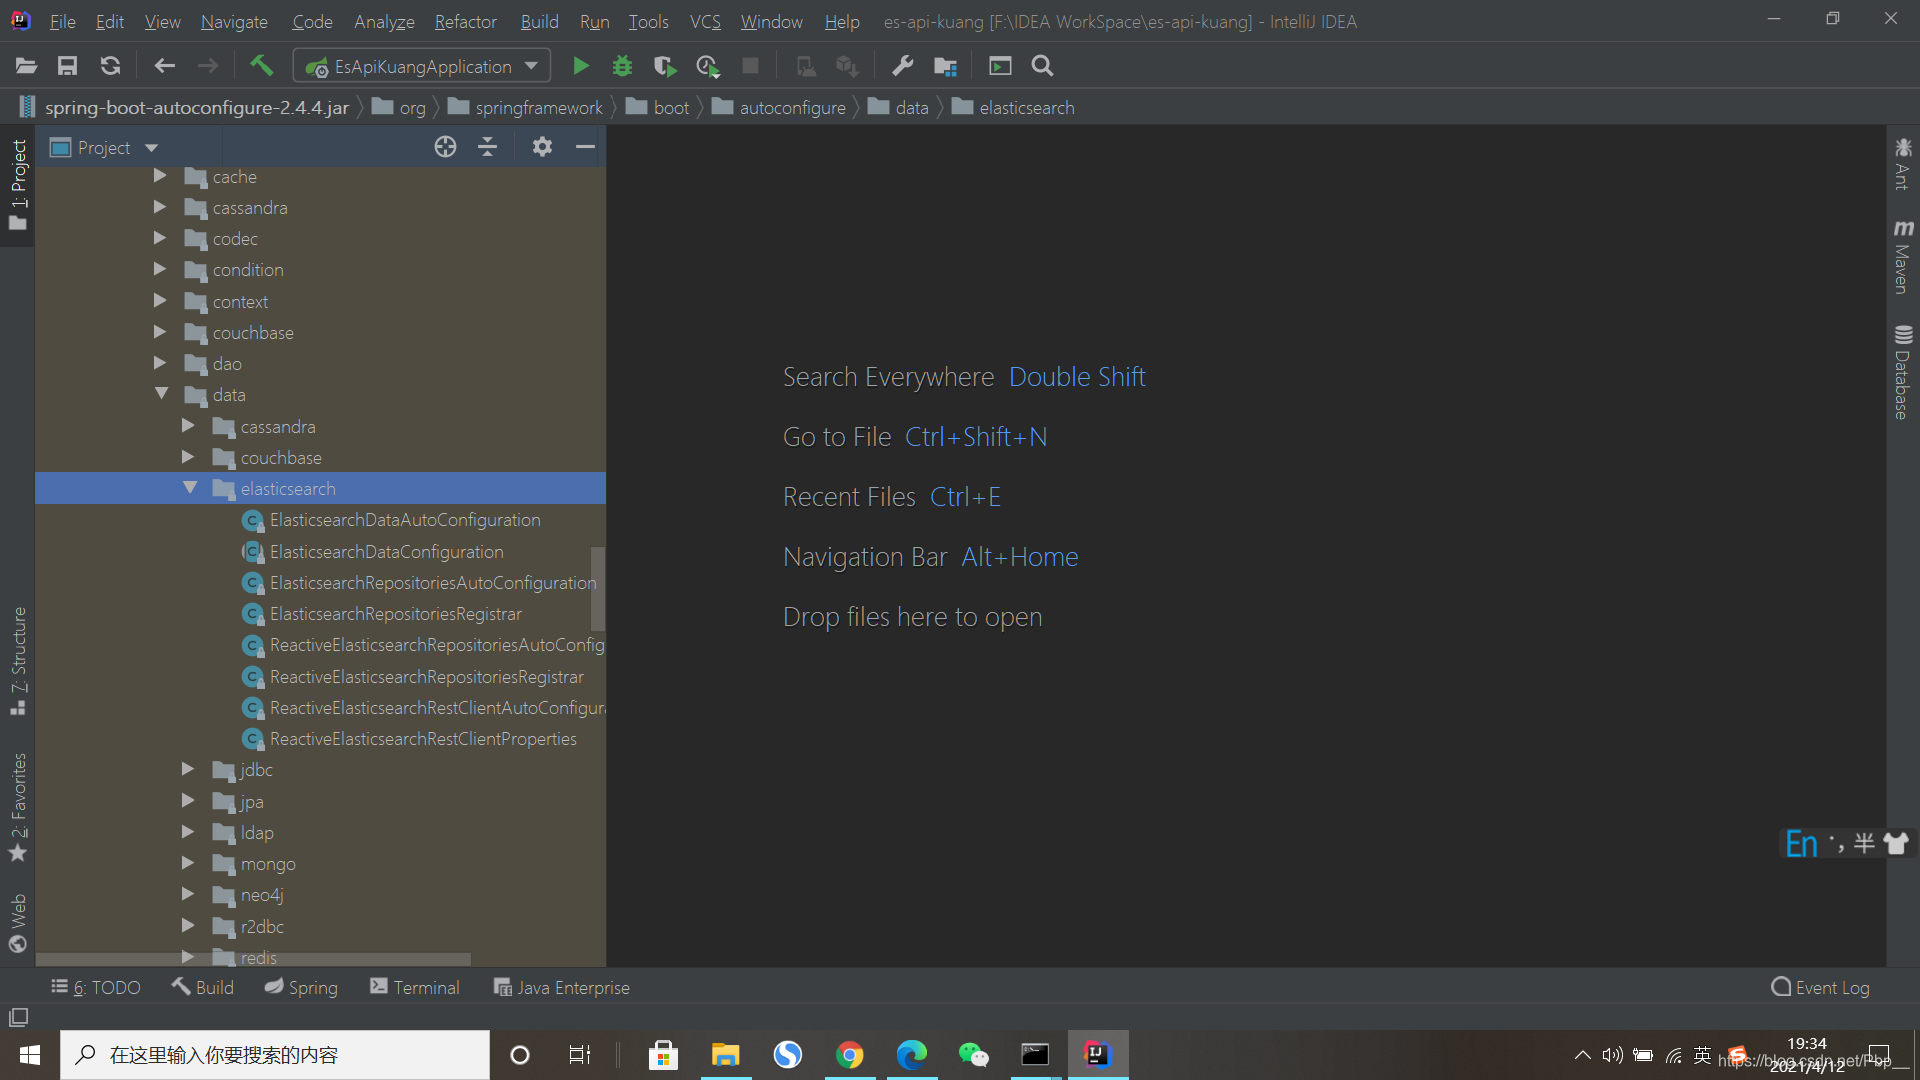Collapse the data folder
The image size is (1920, 1080).
click(161, 394)
